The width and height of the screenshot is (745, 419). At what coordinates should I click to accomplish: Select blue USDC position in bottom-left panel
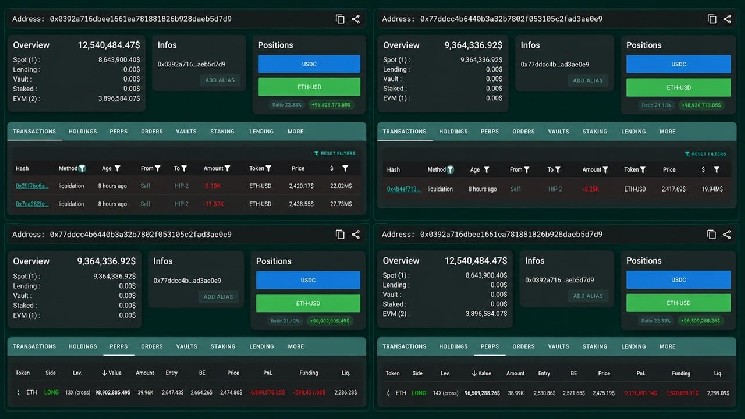308,280
